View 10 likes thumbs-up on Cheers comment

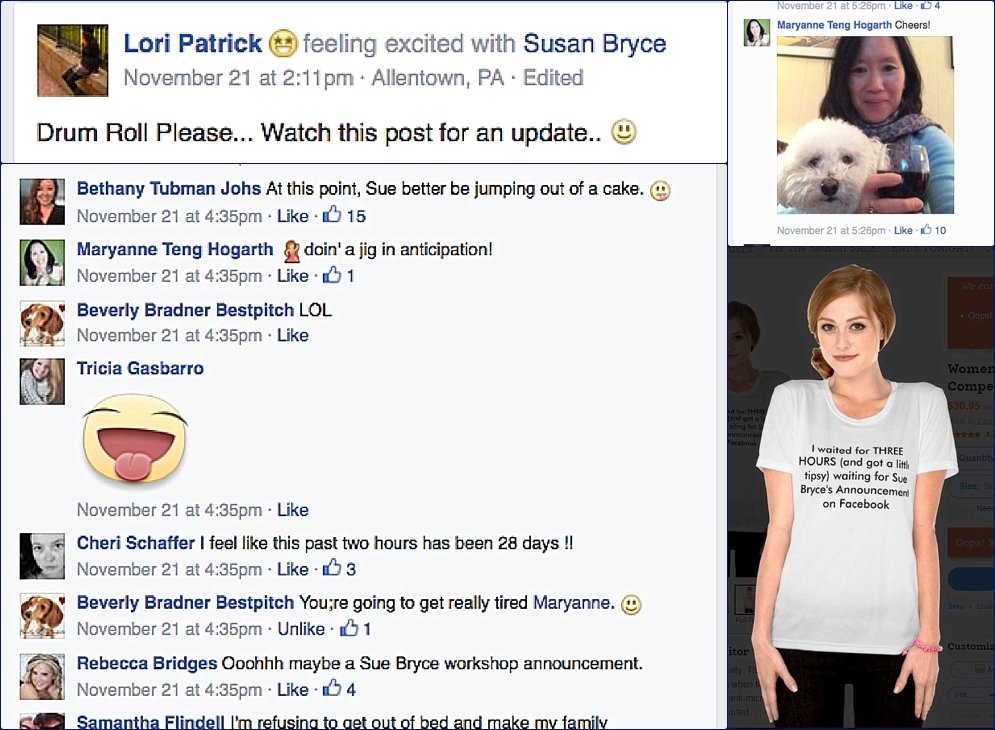pyautogui.click(x=933, y=230)
